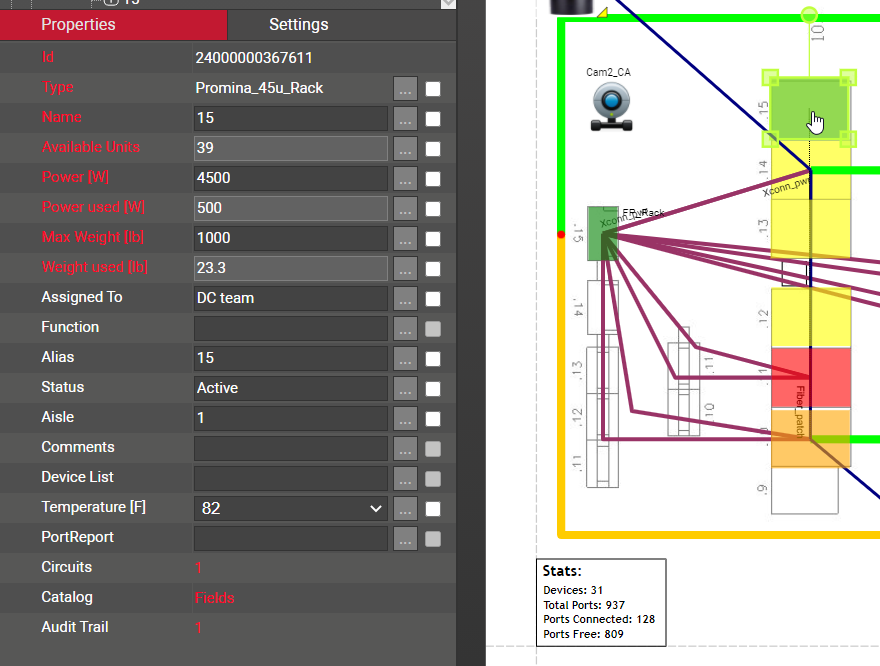
Task: Click the Alias input field
Action: (x=290, y=358)
